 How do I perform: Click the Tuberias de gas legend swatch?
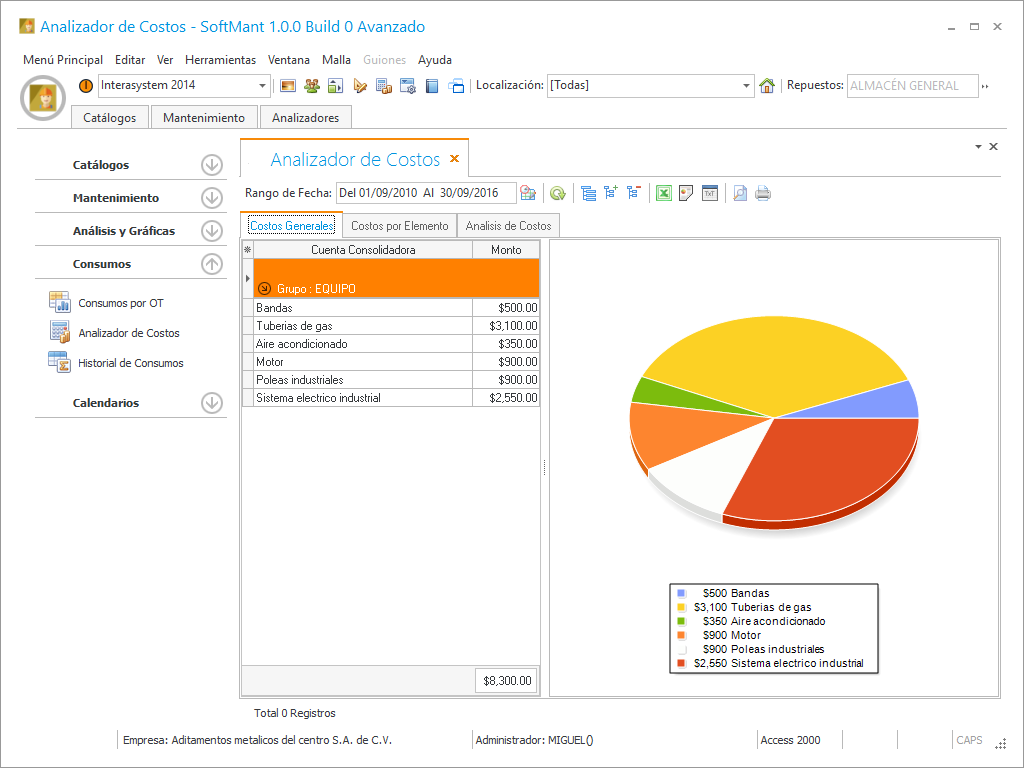pos(681,607)
